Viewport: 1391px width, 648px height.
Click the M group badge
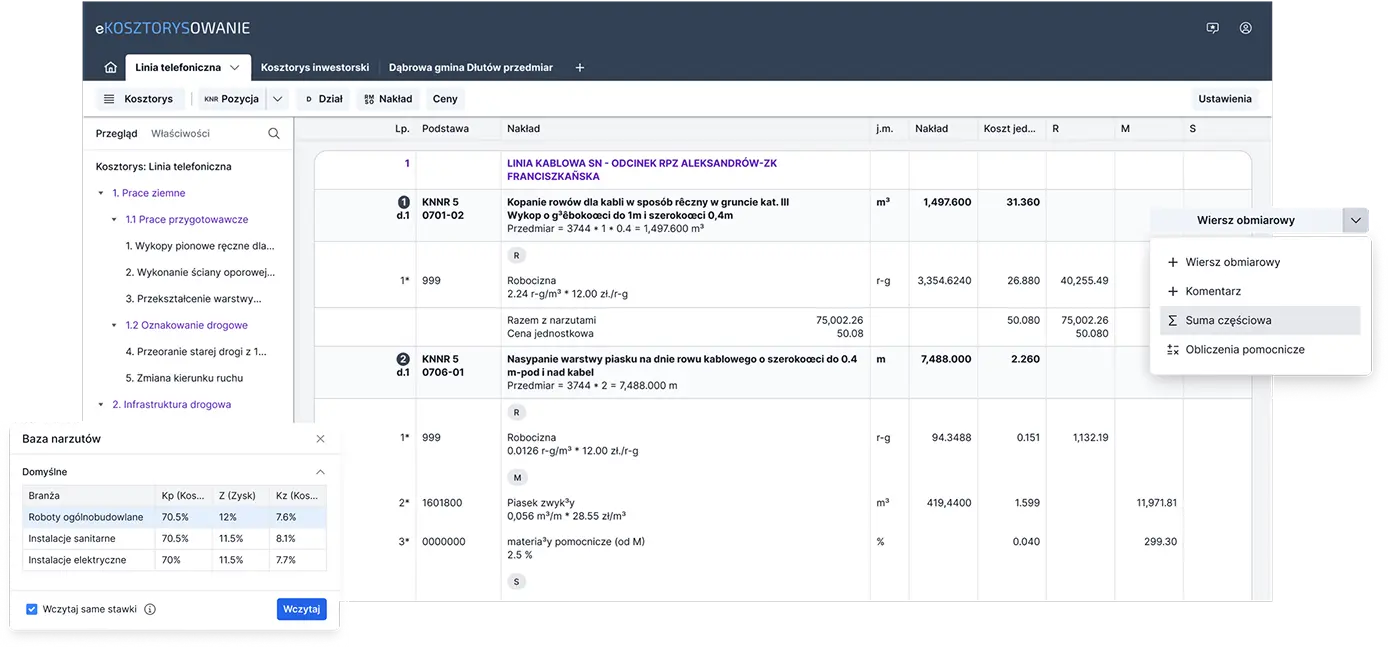(x=517, y=478)
